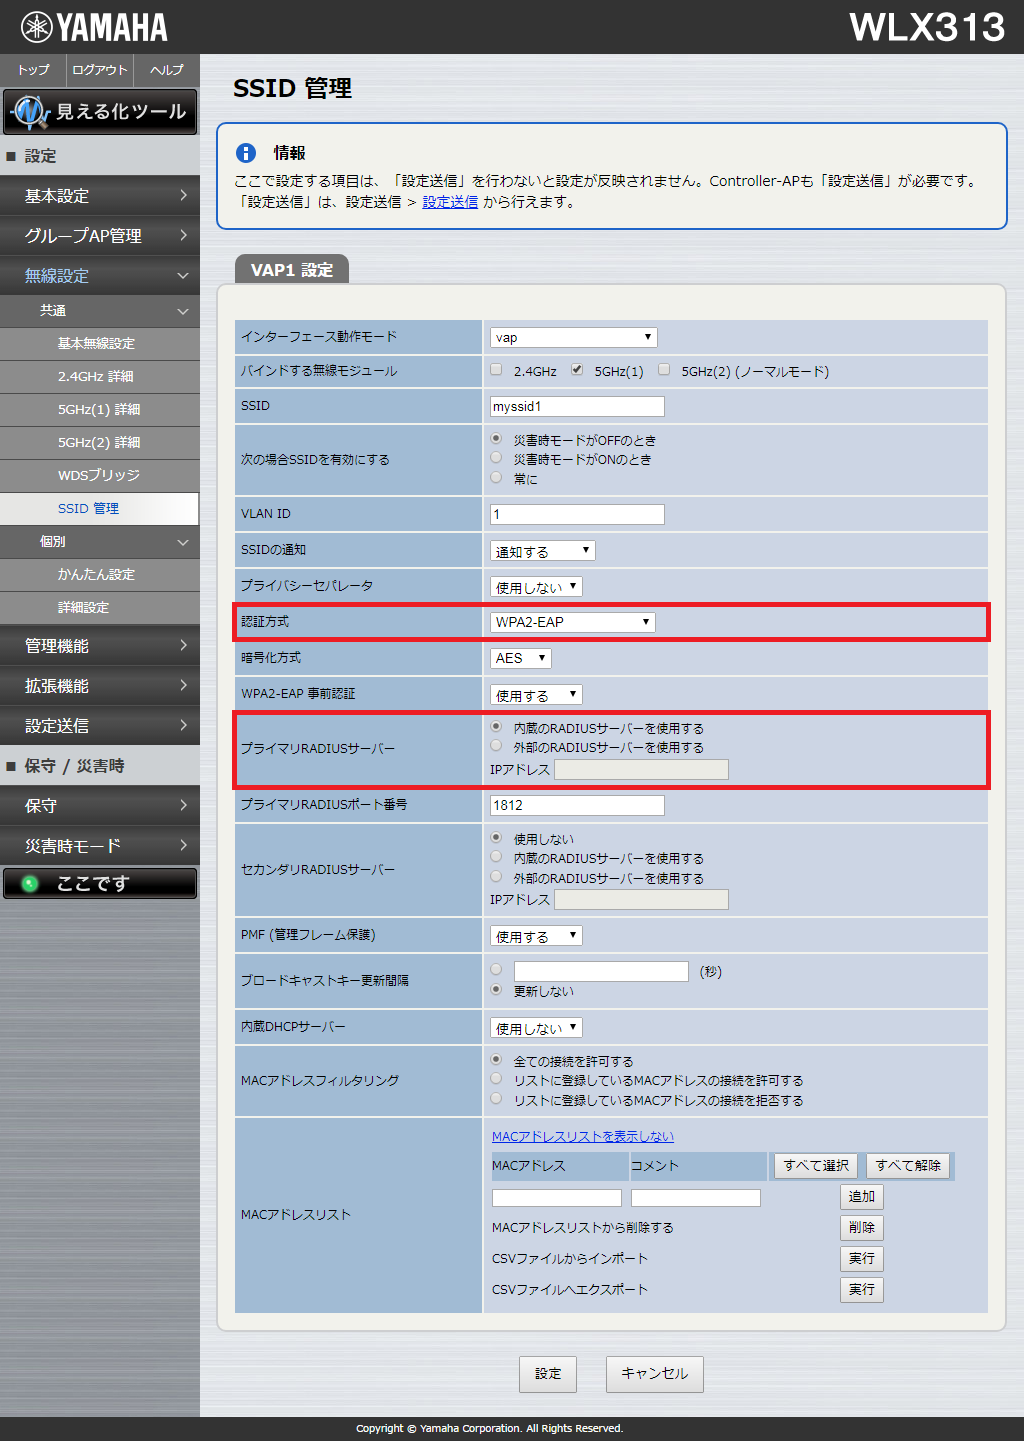This screenshot has height=1441, width=1024.
Task: Expand the 基本設定 menu chevron
Action: 183,196
